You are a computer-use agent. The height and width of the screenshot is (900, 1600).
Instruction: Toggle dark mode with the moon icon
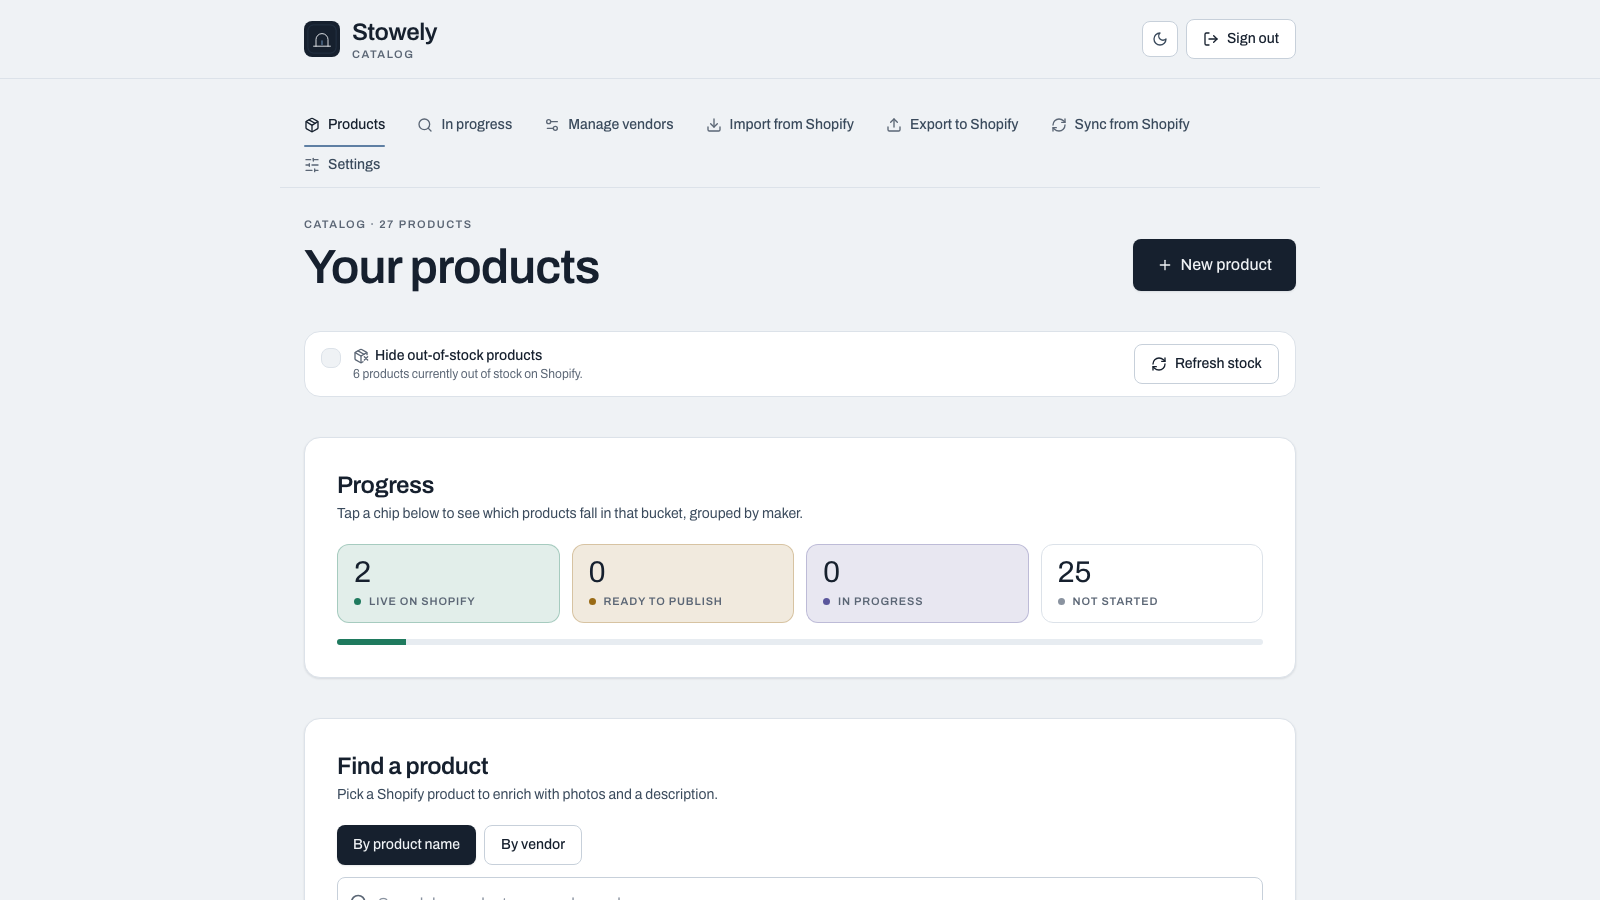point(1160,39)
